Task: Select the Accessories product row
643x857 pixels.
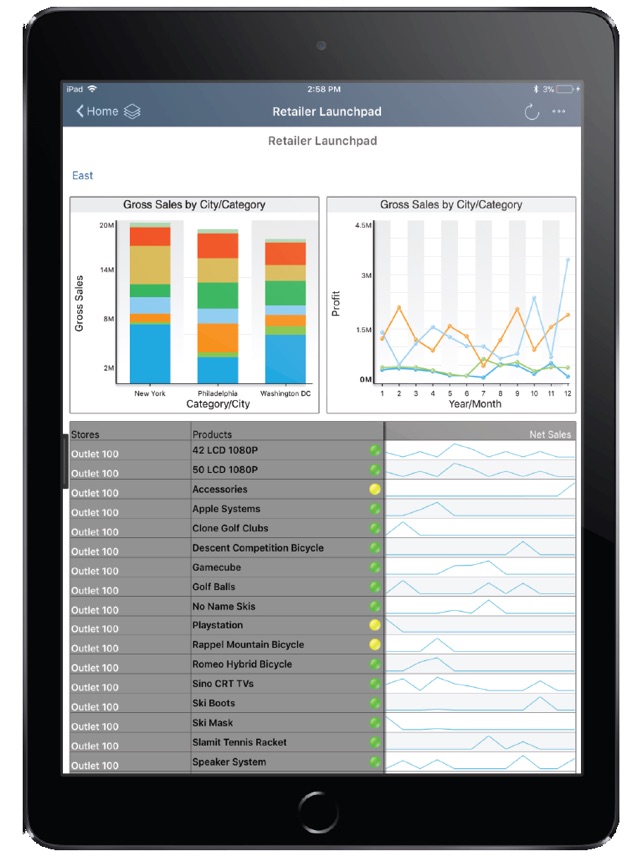Action: (x=220, y=489)
